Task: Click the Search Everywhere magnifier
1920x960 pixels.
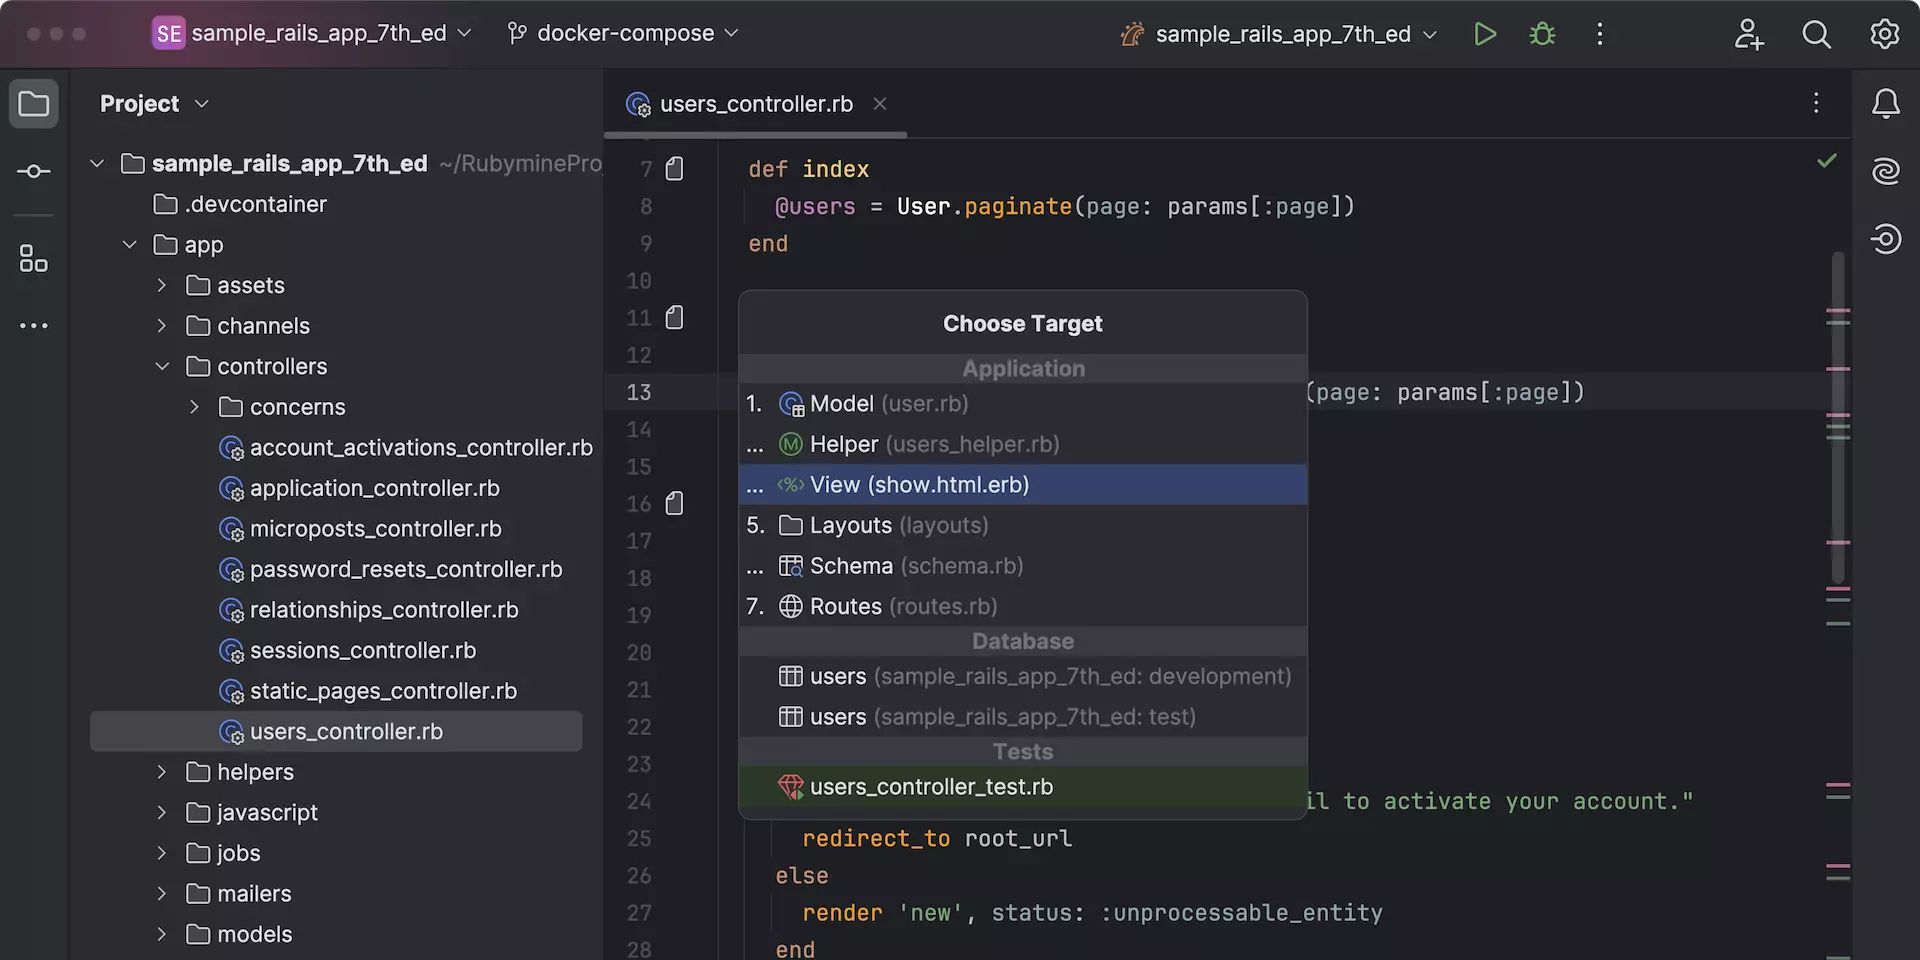Action: coord(1816,34)
